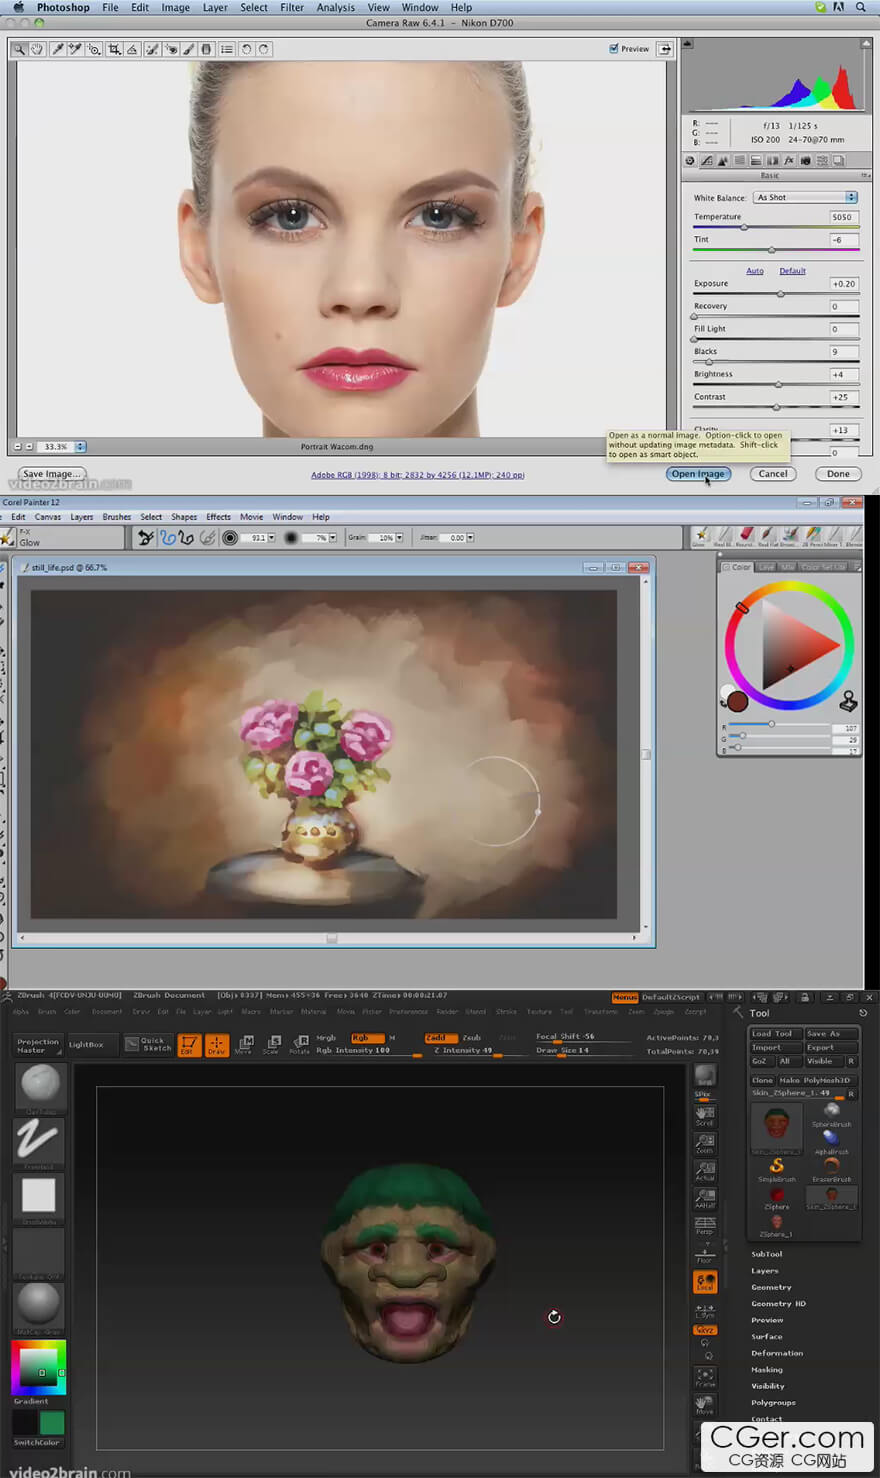Pick the Crop tool in Camera Raw
Screen dimensions: 880x1478
pos(114,49)
